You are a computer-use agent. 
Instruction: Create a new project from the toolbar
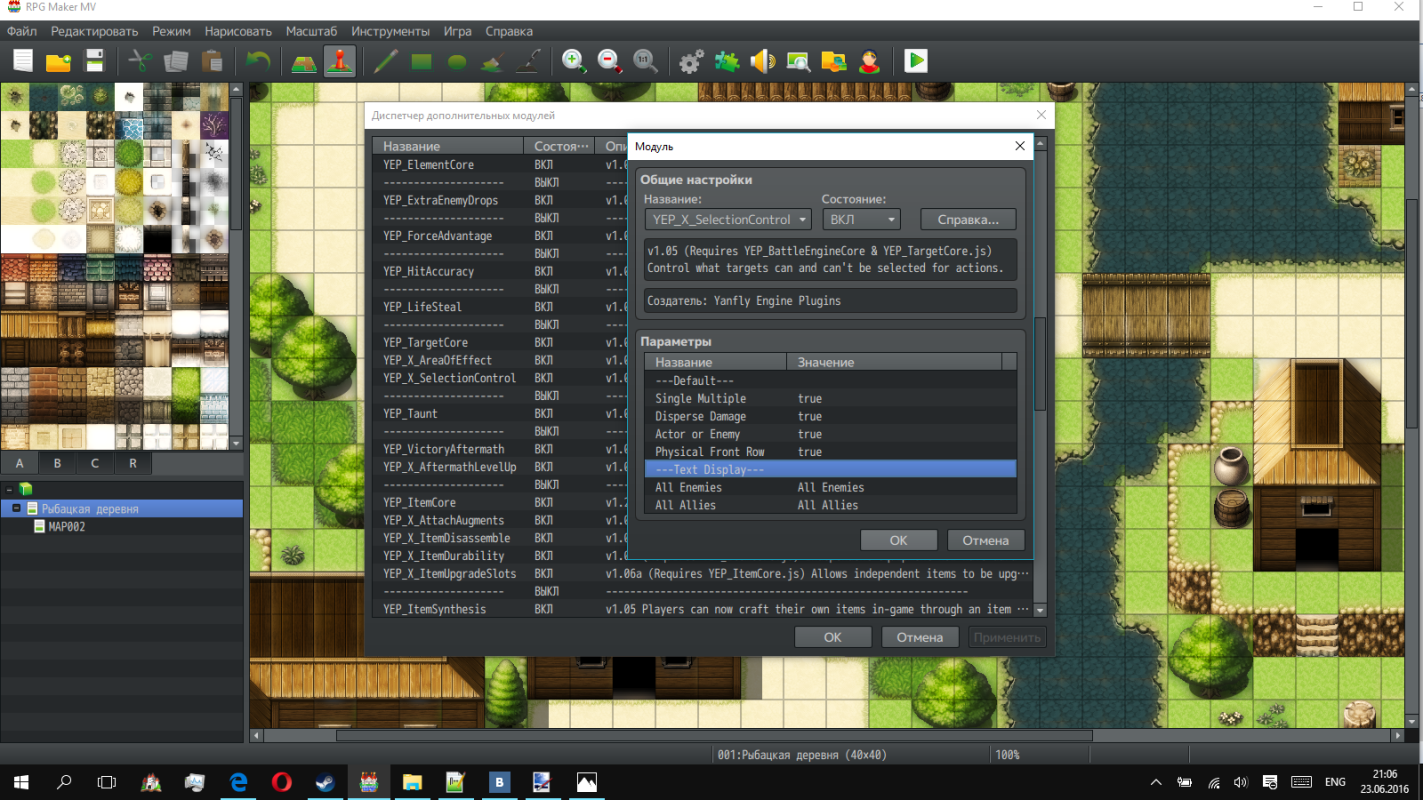[22, 61]
